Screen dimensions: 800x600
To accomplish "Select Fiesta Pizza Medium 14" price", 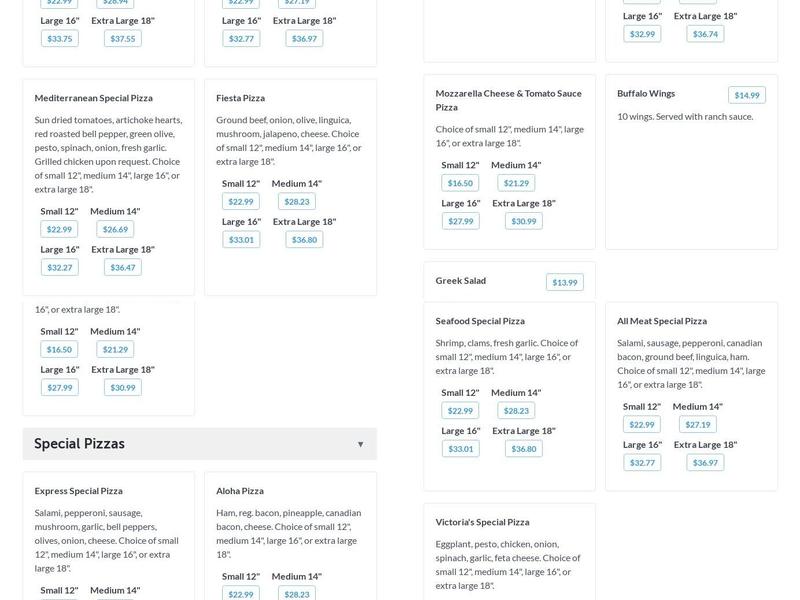I will click(297, 201).
